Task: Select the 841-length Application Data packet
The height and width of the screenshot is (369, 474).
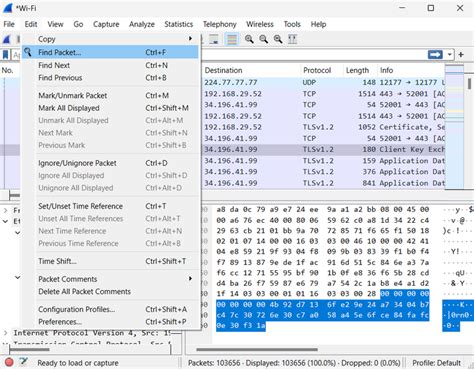Action: 323,183
